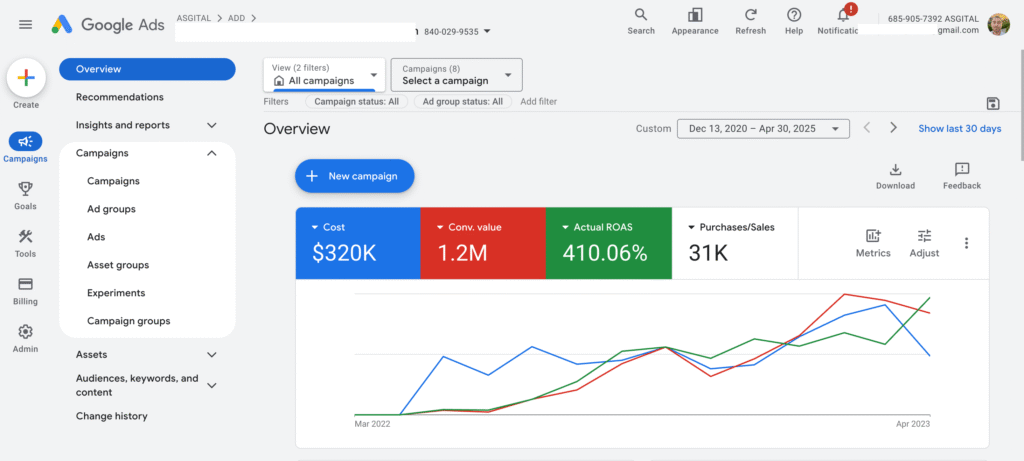Collapse the Campaigns section in sidebar
The width and height of the screenshot is (1024, 461).
coord(211,154)
